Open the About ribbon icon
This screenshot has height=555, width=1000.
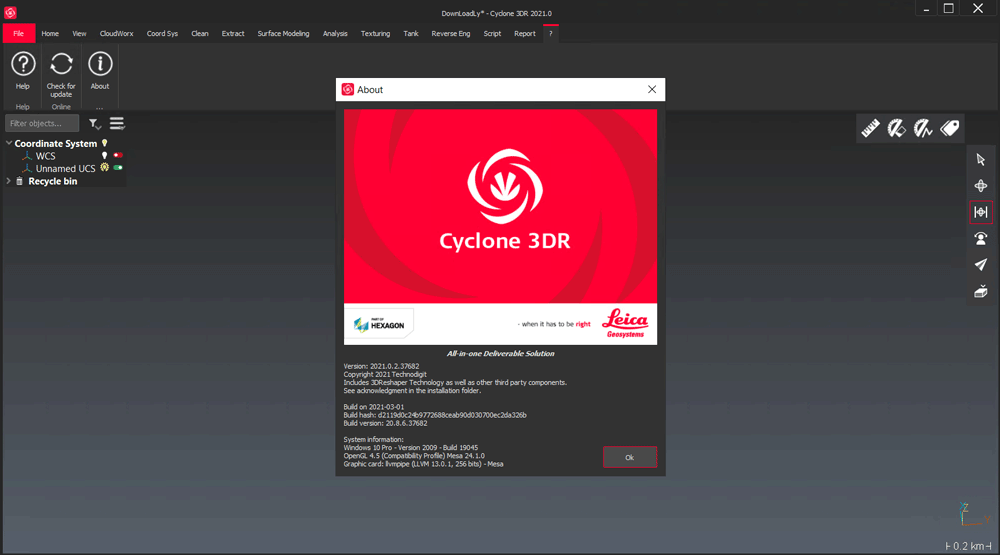(100, 64)
